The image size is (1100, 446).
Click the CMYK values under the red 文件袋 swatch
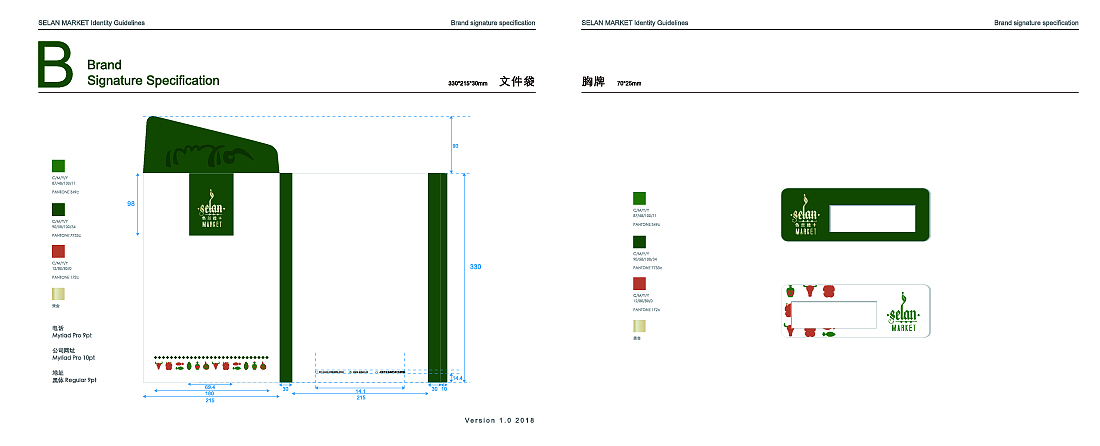[62, 268]
